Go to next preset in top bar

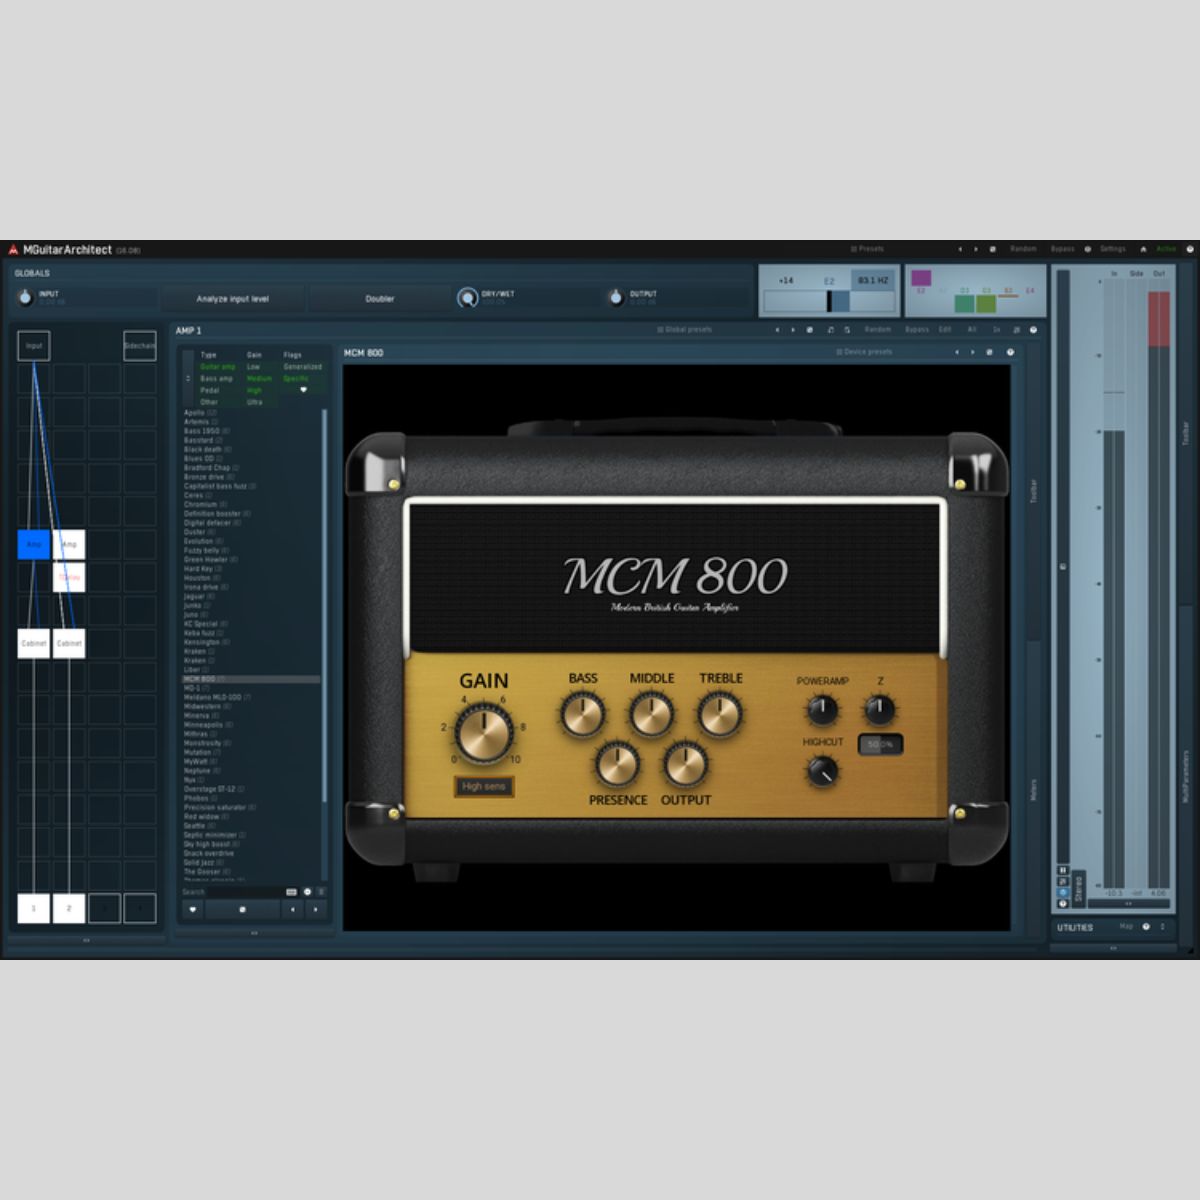[x=976, y=249]
